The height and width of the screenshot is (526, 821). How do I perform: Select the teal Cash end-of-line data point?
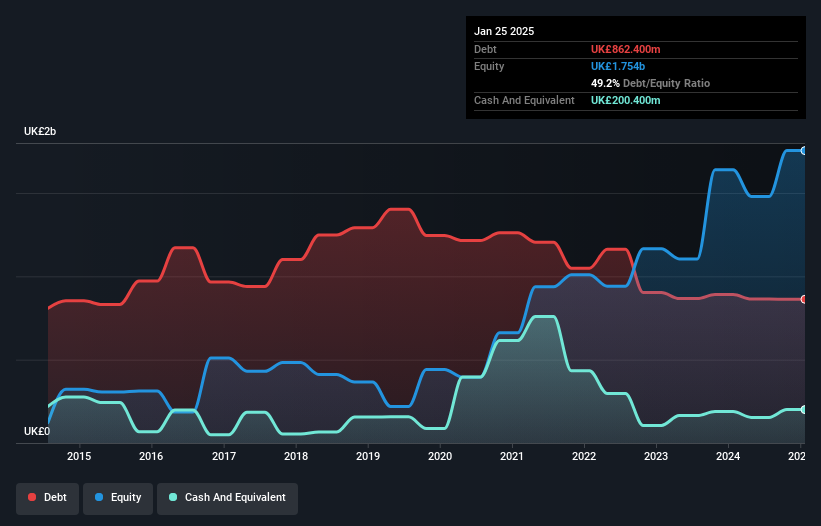pos(804,410)
